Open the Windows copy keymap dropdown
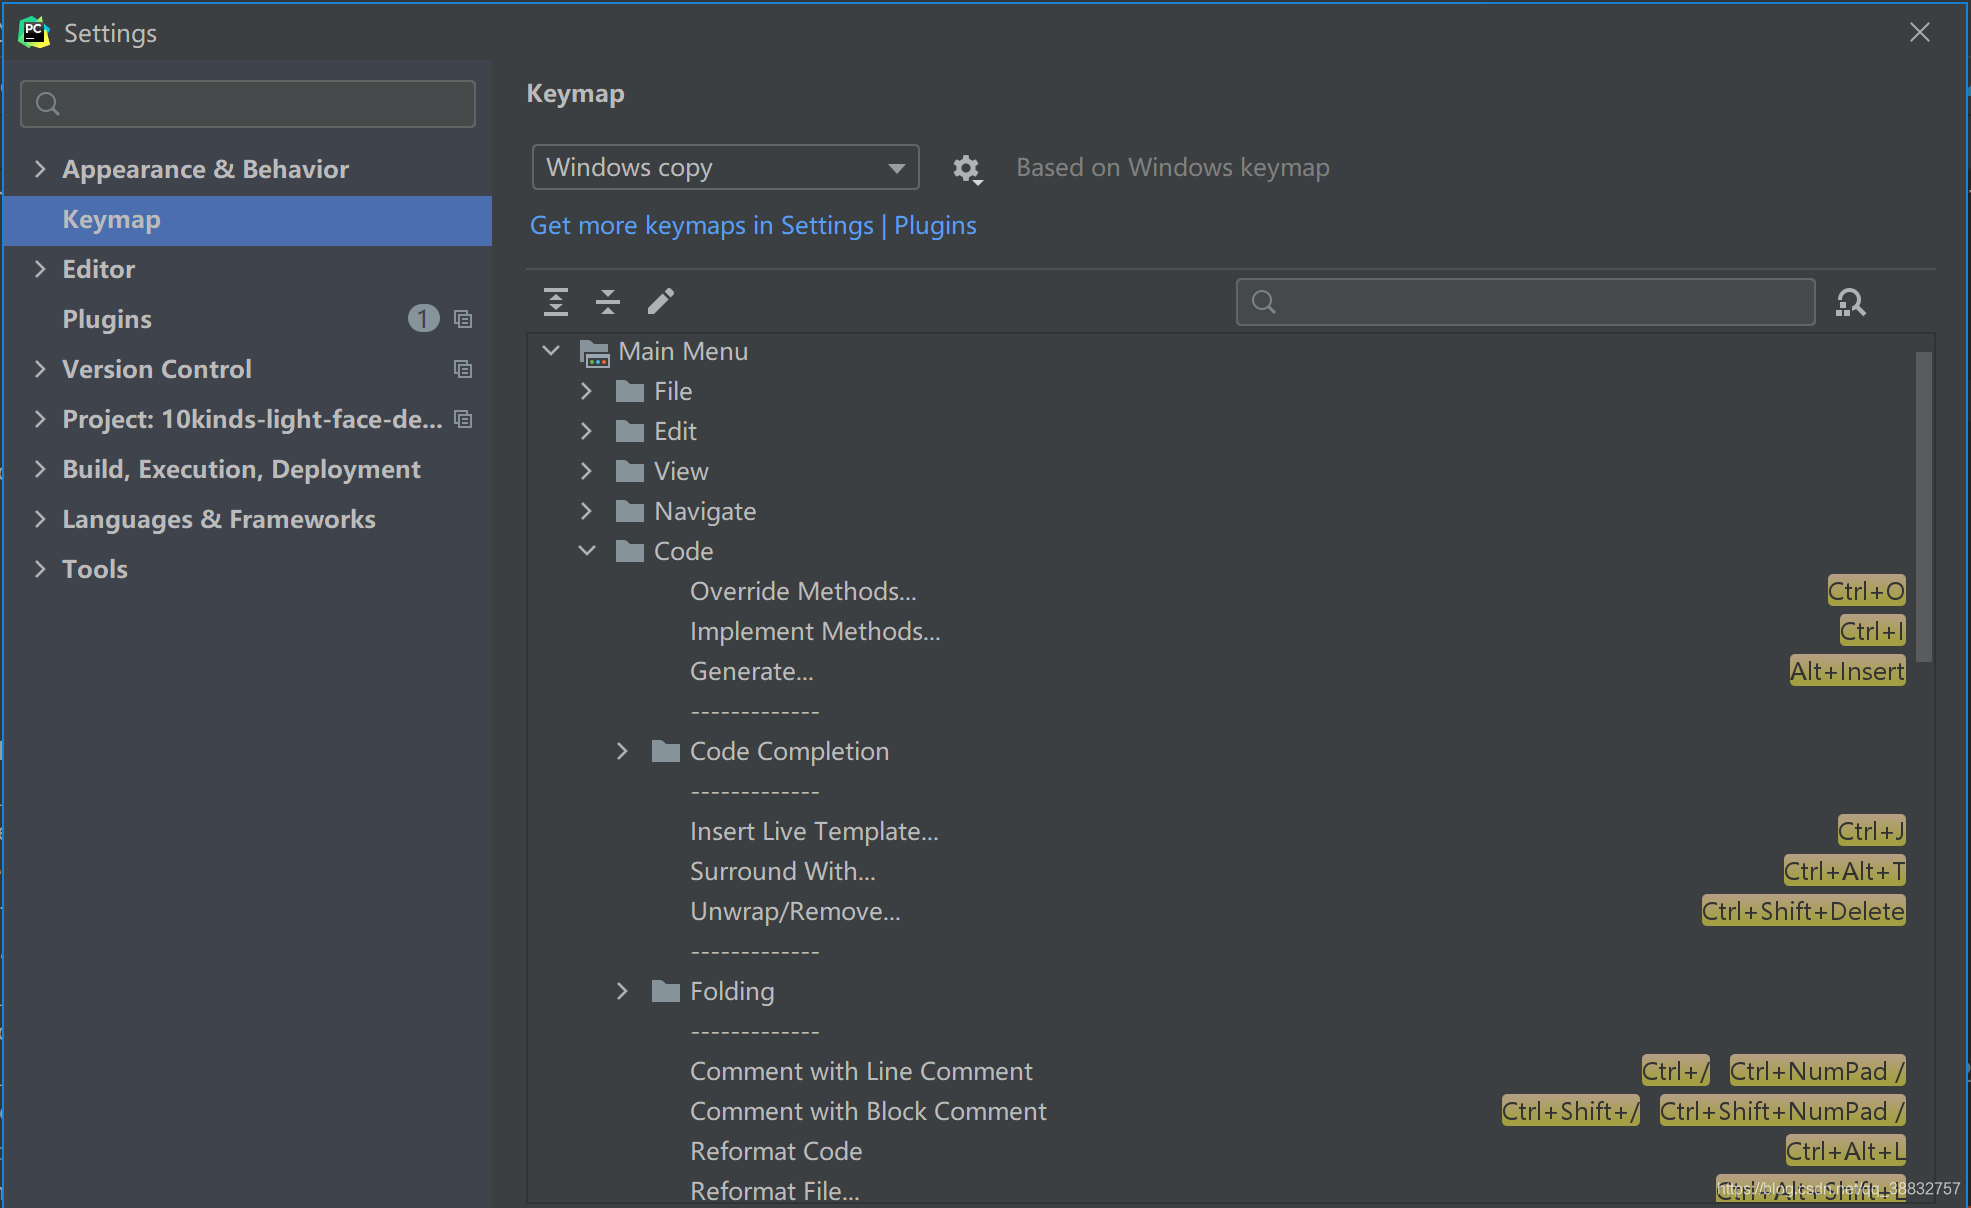The height and width of the screenshot is (1208, 1971). click(x=725, y=167)
